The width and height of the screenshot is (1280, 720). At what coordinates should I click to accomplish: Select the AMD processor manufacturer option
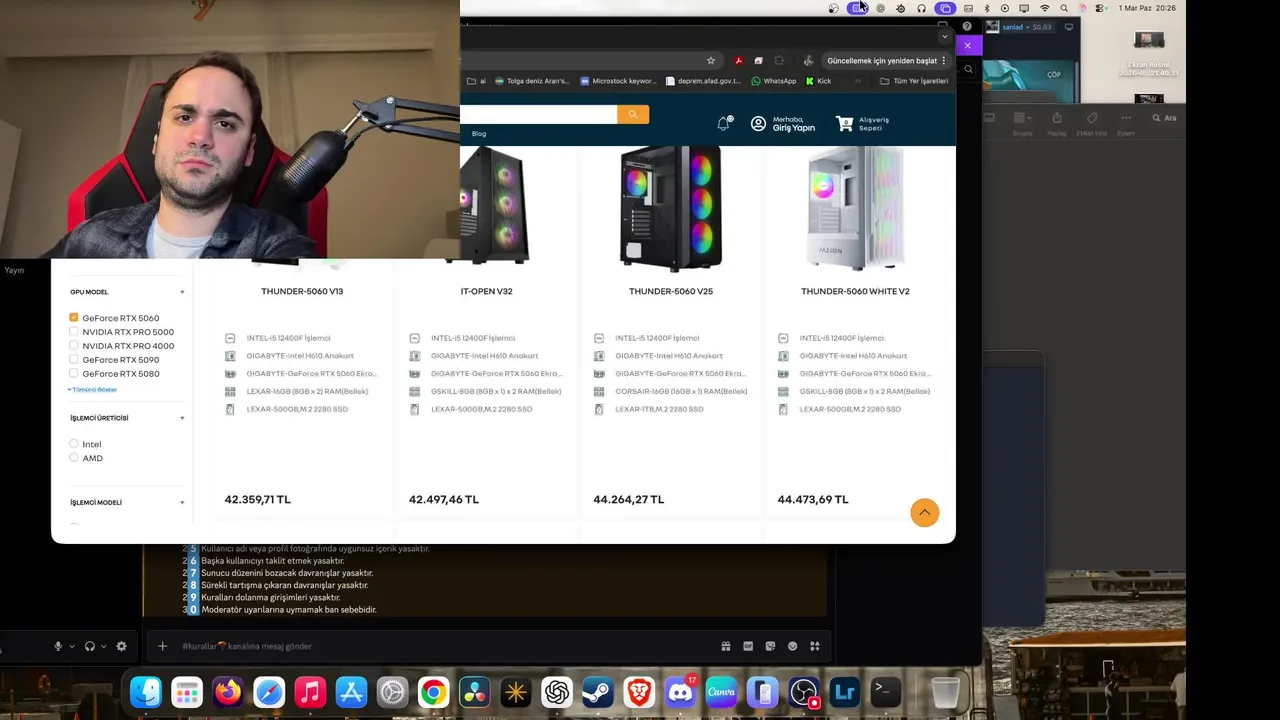point(74,458)
